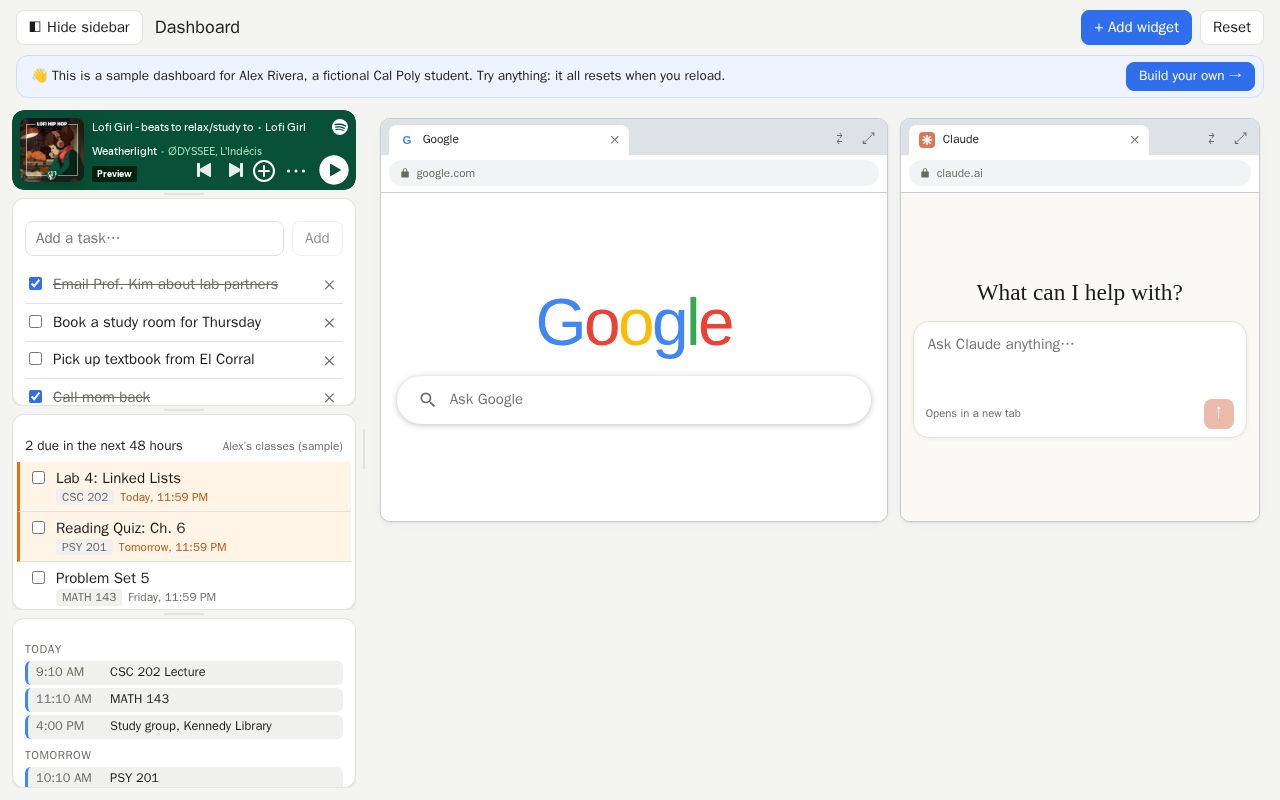The image size is (1280, 800).
Task: Select the Google tab
Action: (x=509, y=140)
